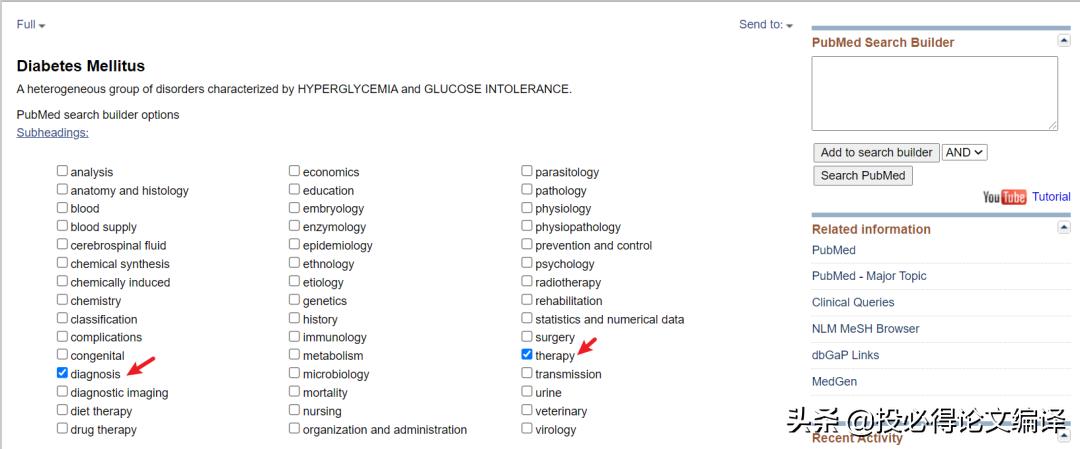Open the Full display format dropdown

[x=31, y=25]
